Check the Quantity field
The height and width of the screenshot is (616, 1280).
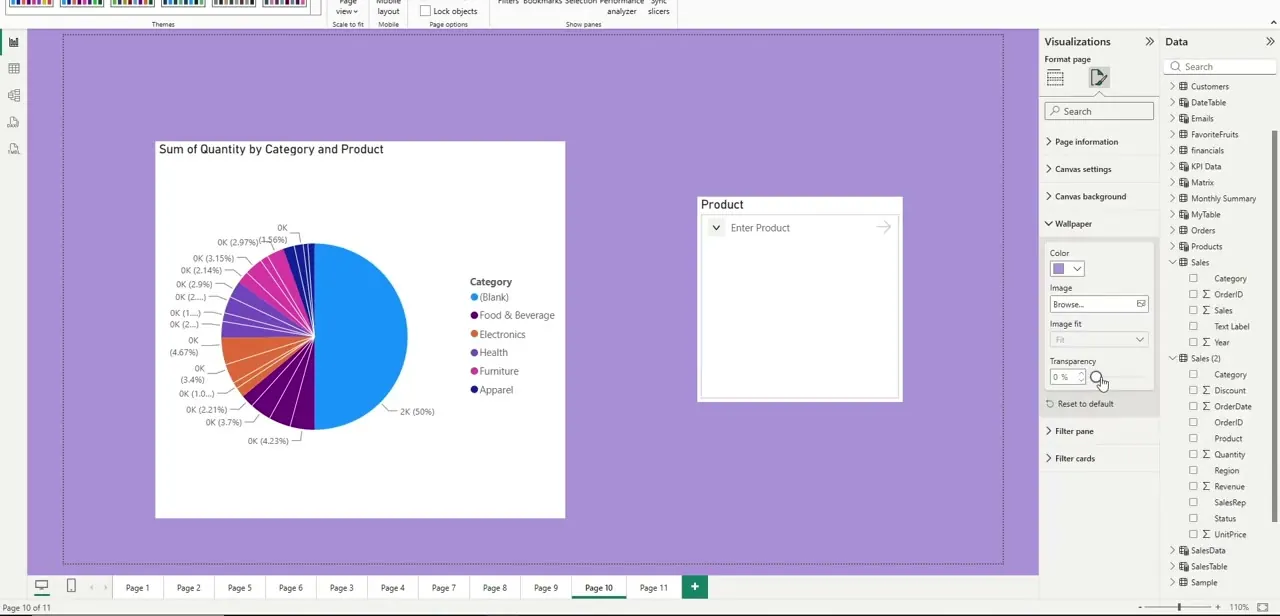(x=1193, y=455)
